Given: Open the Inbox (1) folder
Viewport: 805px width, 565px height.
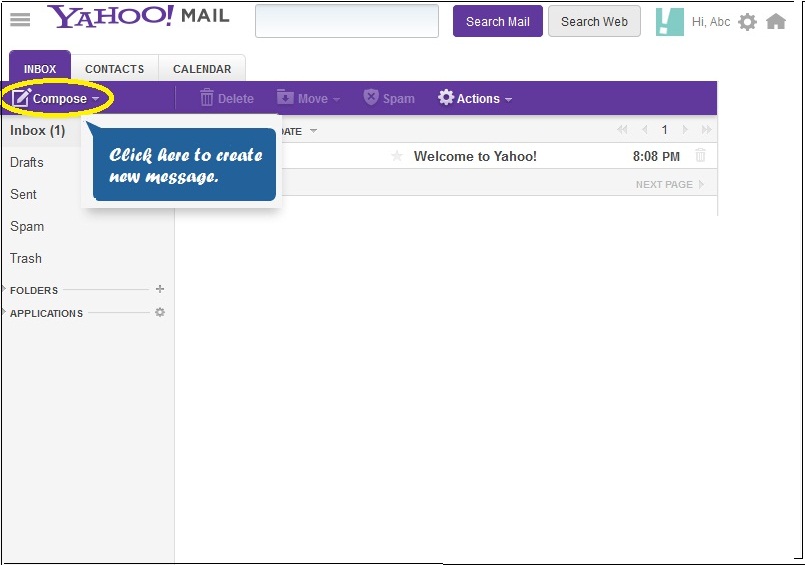Looking at the screenshot, I should pos(37,130).
